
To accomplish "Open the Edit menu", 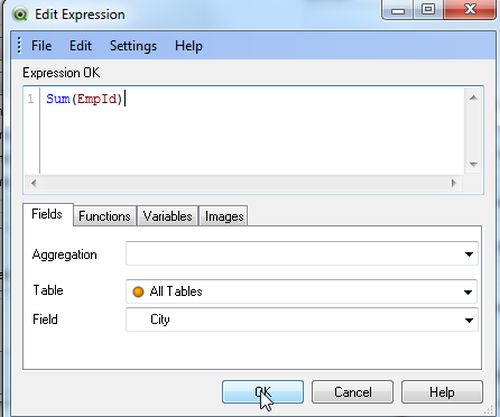I will [x=80, y=46].
